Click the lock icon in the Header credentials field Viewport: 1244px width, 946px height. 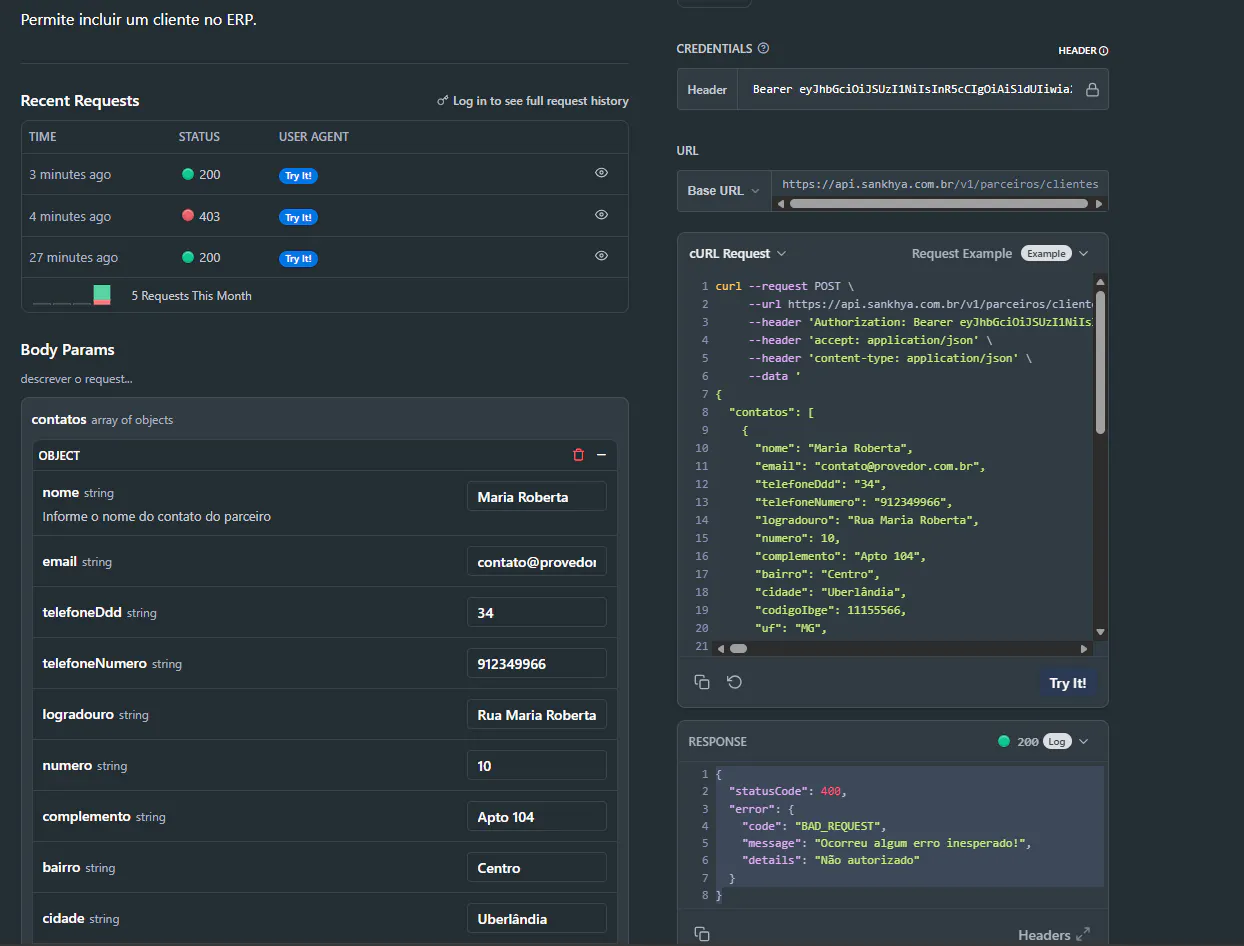point(1092,90)
